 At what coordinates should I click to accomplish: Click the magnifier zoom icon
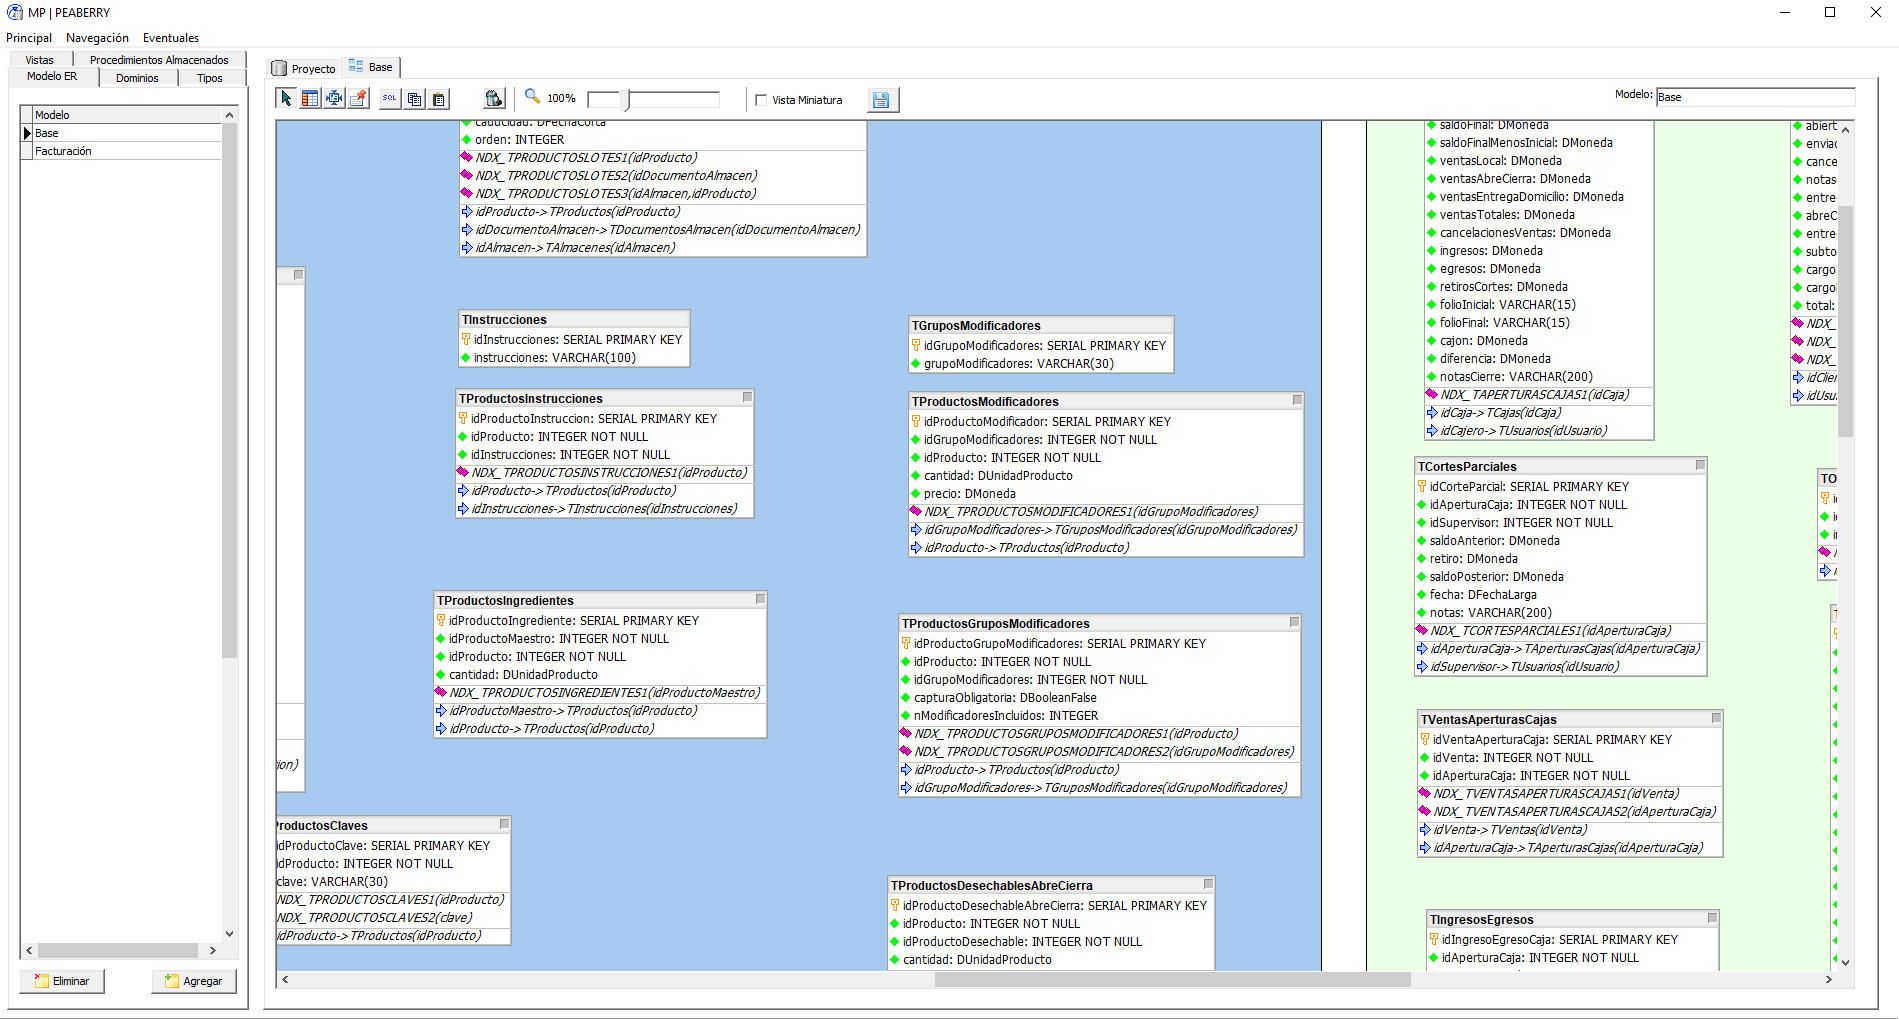(x=533, y=97)
